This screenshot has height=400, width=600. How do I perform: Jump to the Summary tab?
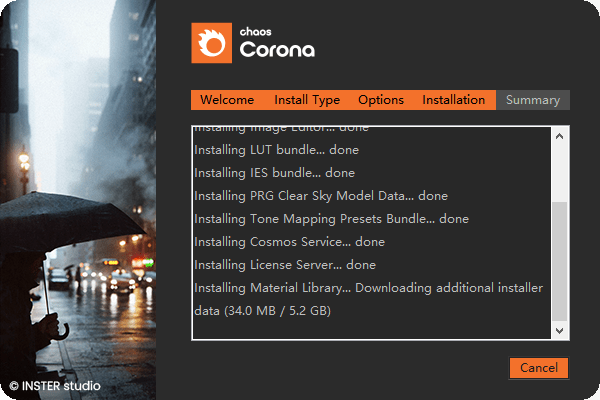tap(532, 100)
